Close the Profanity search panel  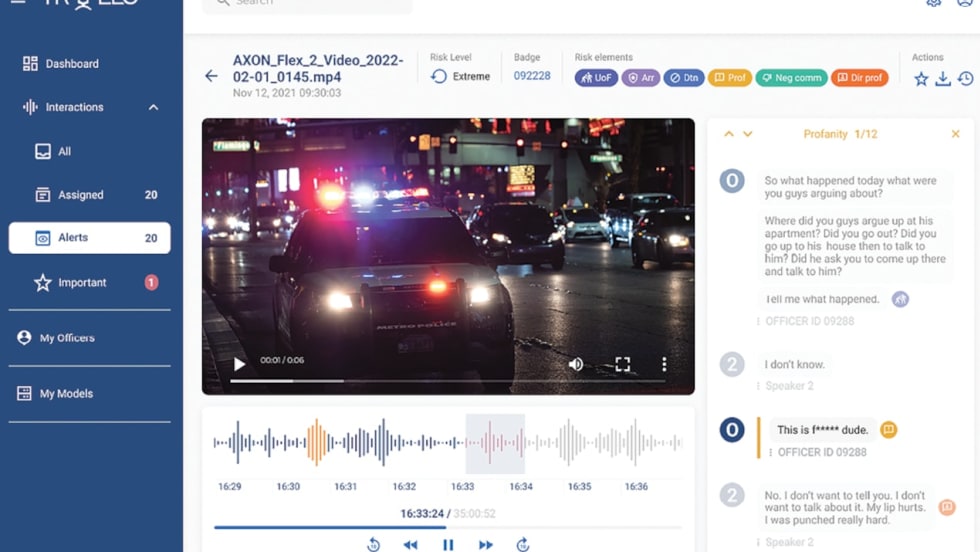coord(955,134)
